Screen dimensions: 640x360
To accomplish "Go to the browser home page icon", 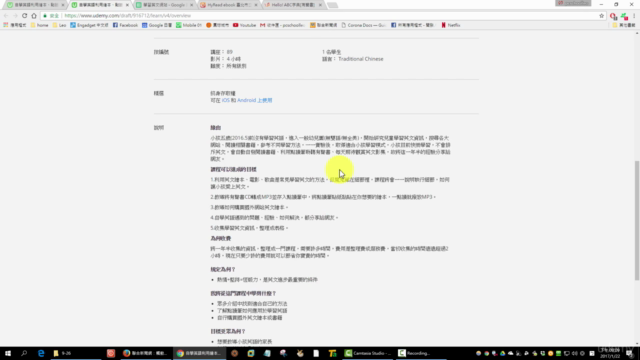I will click(34, 16).
